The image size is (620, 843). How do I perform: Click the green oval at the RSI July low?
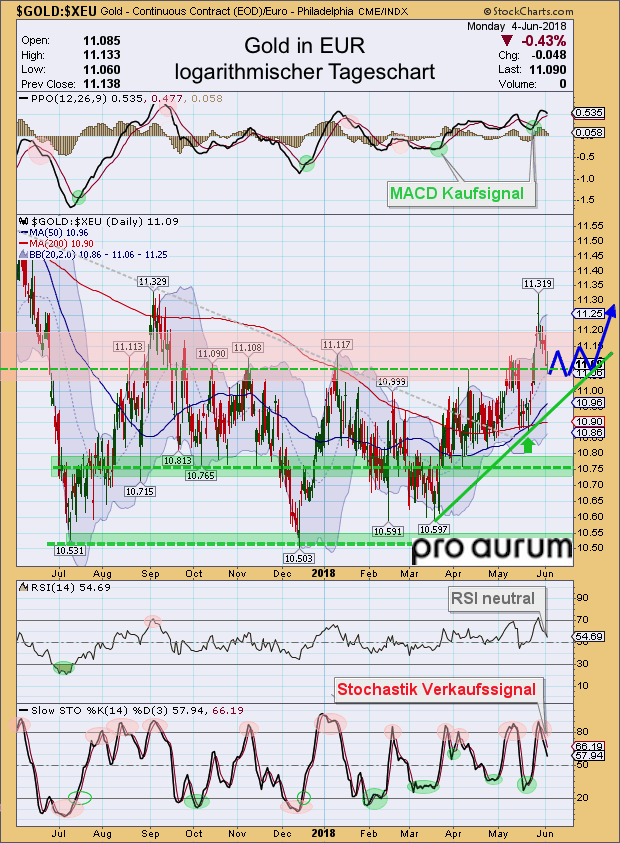[x=64, y=667]
